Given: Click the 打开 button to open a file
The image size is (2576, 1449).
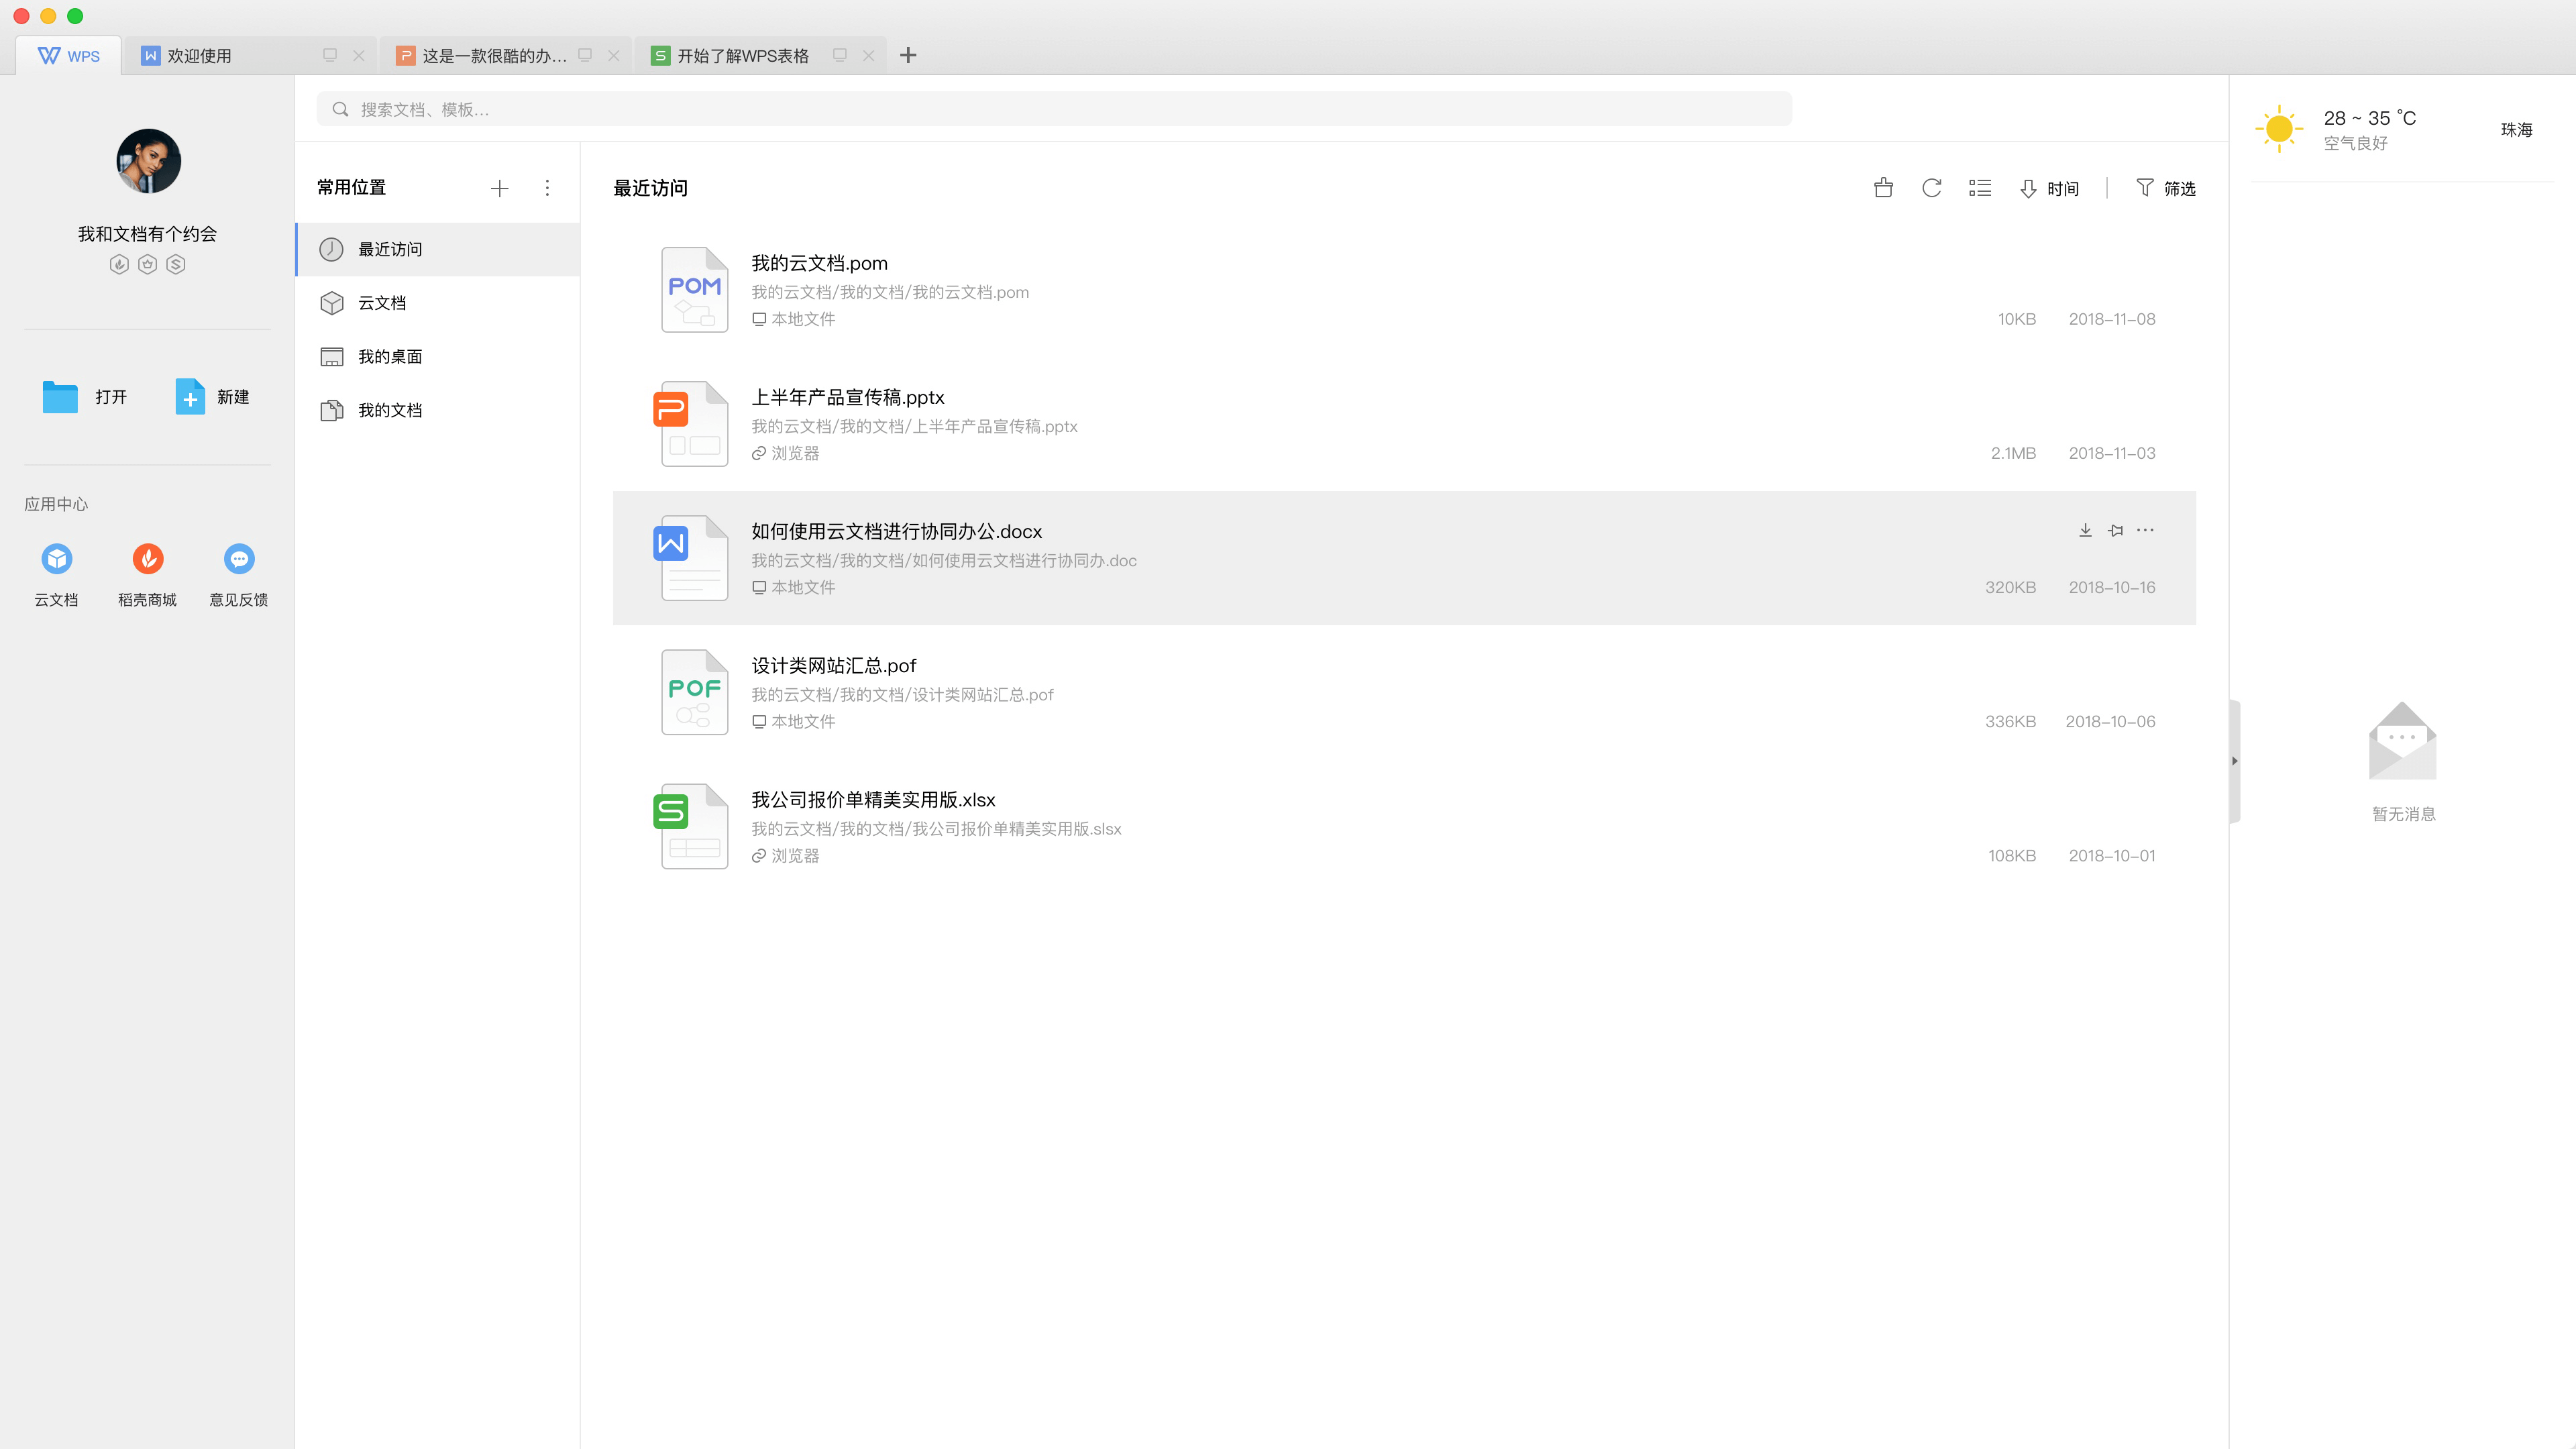Looking at the screenshot, I should 85,397.
